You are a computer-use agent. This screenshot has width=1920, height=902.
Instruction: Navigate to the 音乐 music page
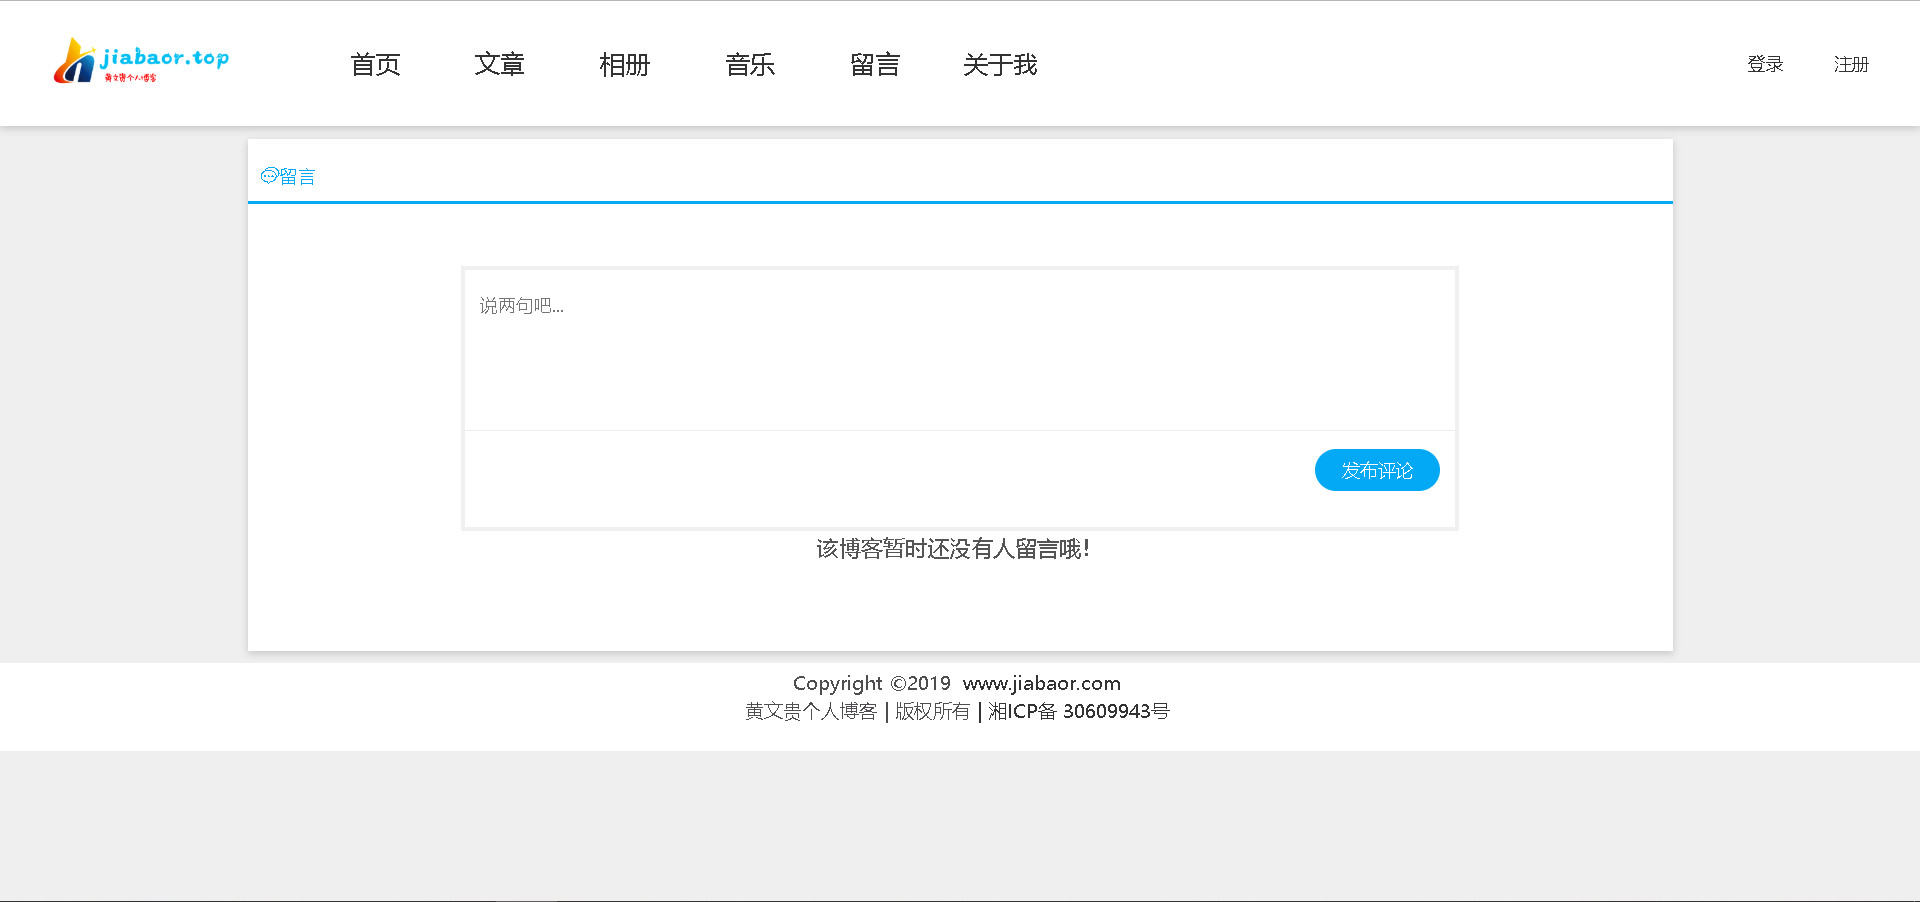click(x=750, y=65)
